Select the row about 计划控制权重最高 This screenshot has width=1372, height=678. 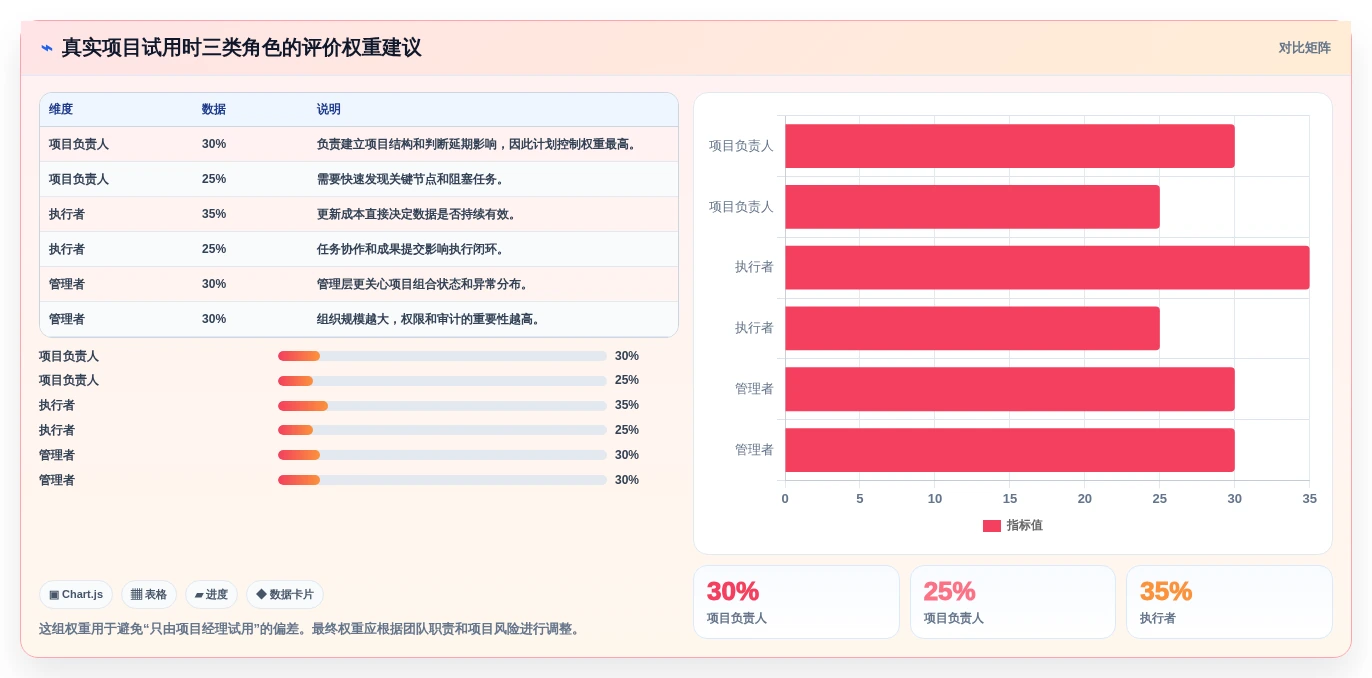359,144
